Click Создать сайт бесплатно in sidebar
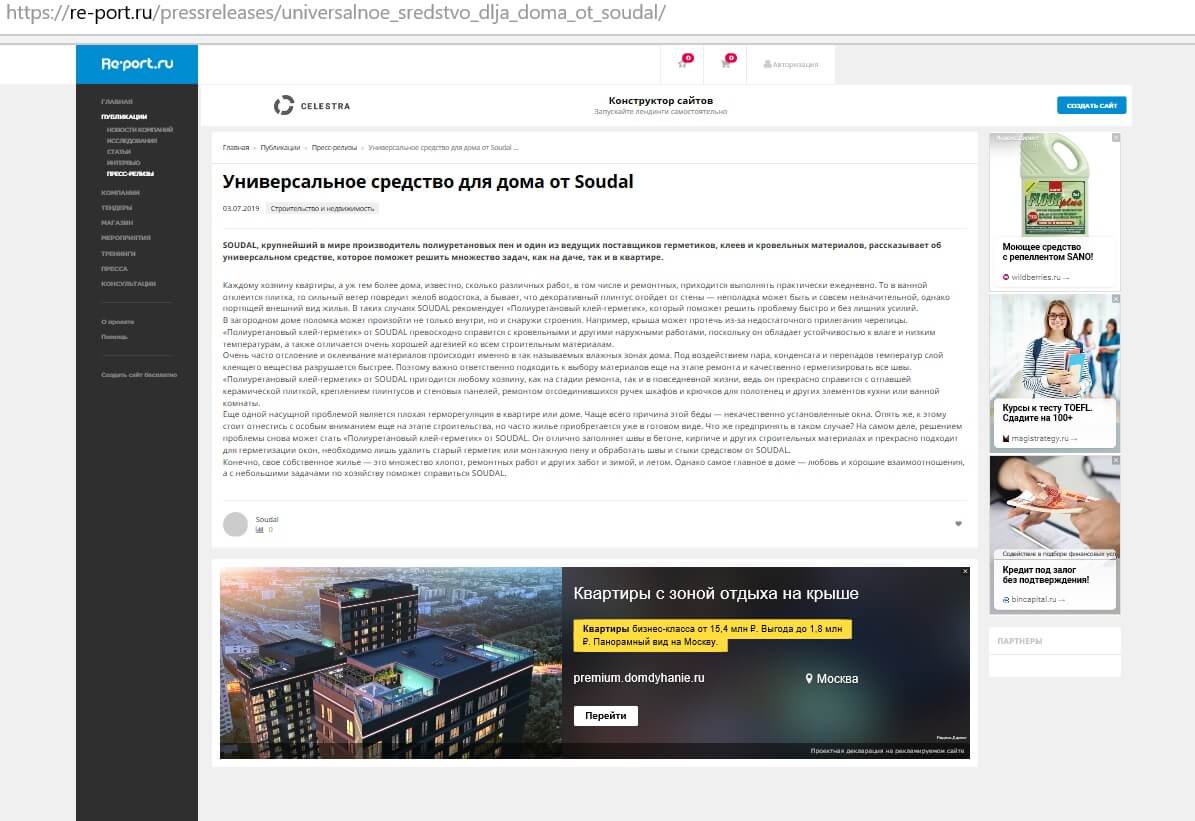Screen dimensions: 1195x821 point(139,375)
